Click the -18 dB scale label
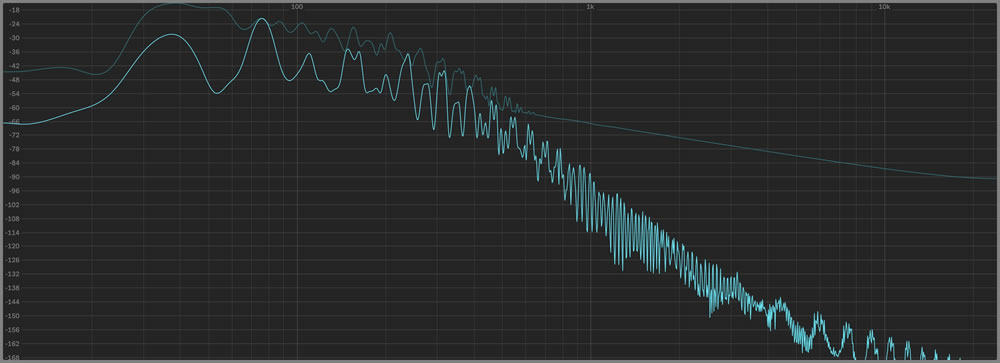The image size is (1000, 363). (x=14, y=10)
